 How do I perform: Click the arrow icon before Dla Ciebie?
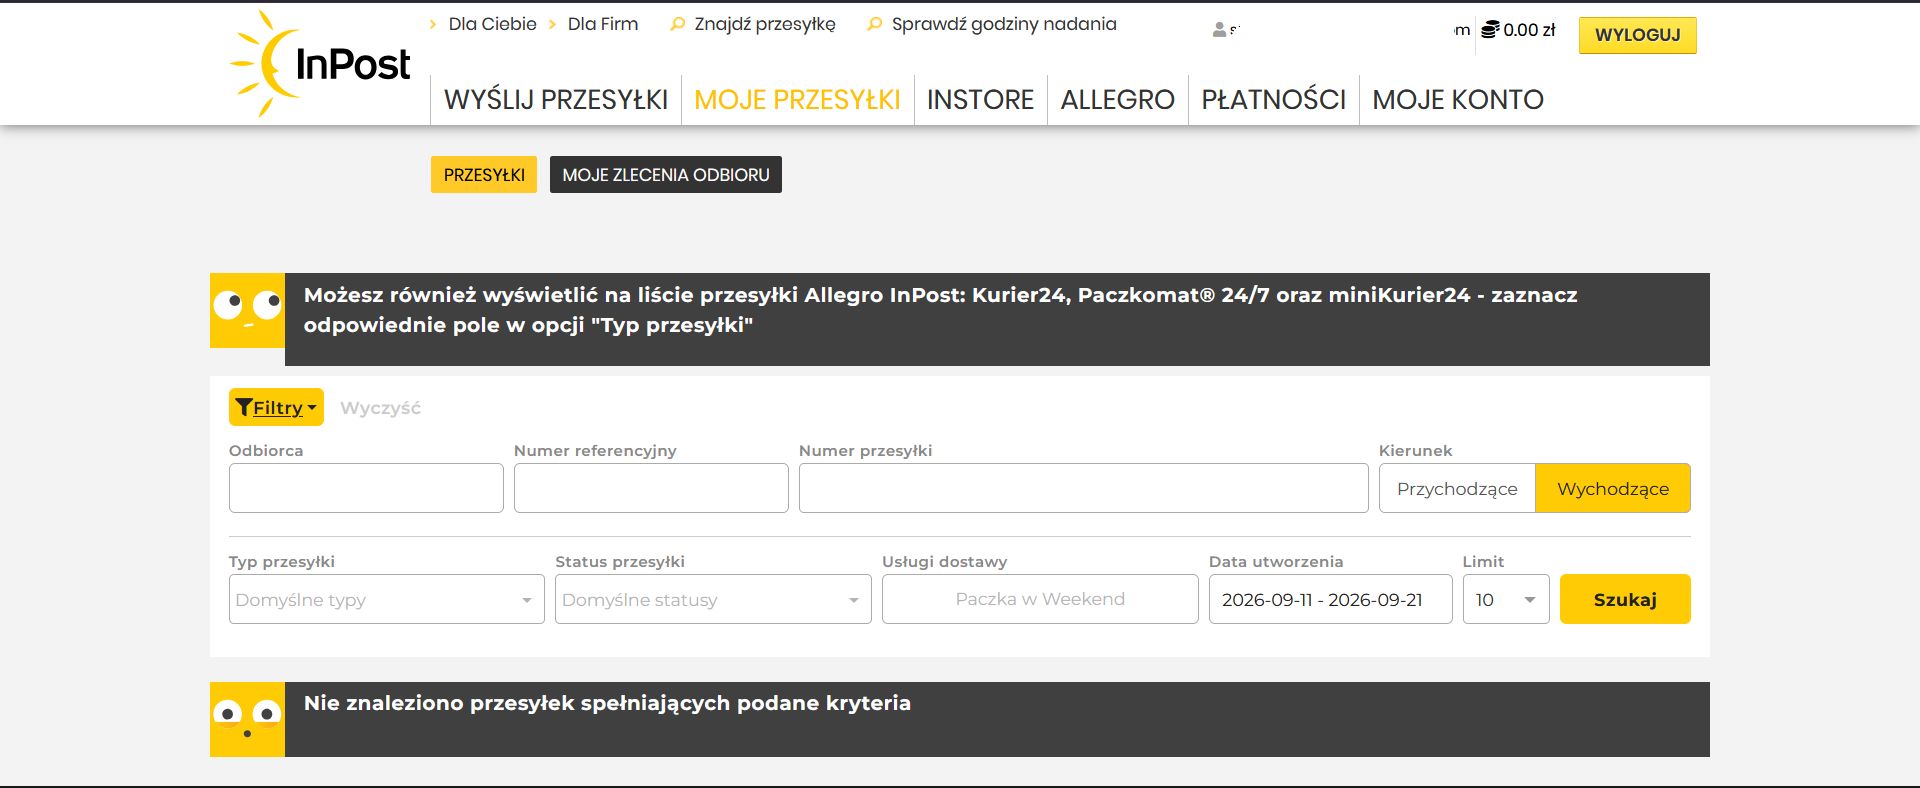432,24
